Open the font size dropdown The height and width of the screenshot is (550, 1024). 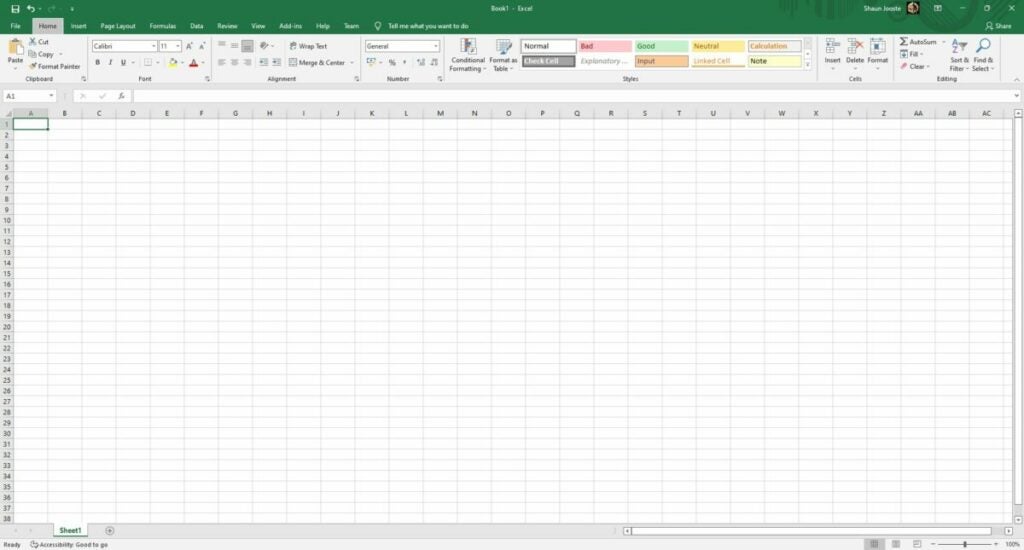coord(178,46)
